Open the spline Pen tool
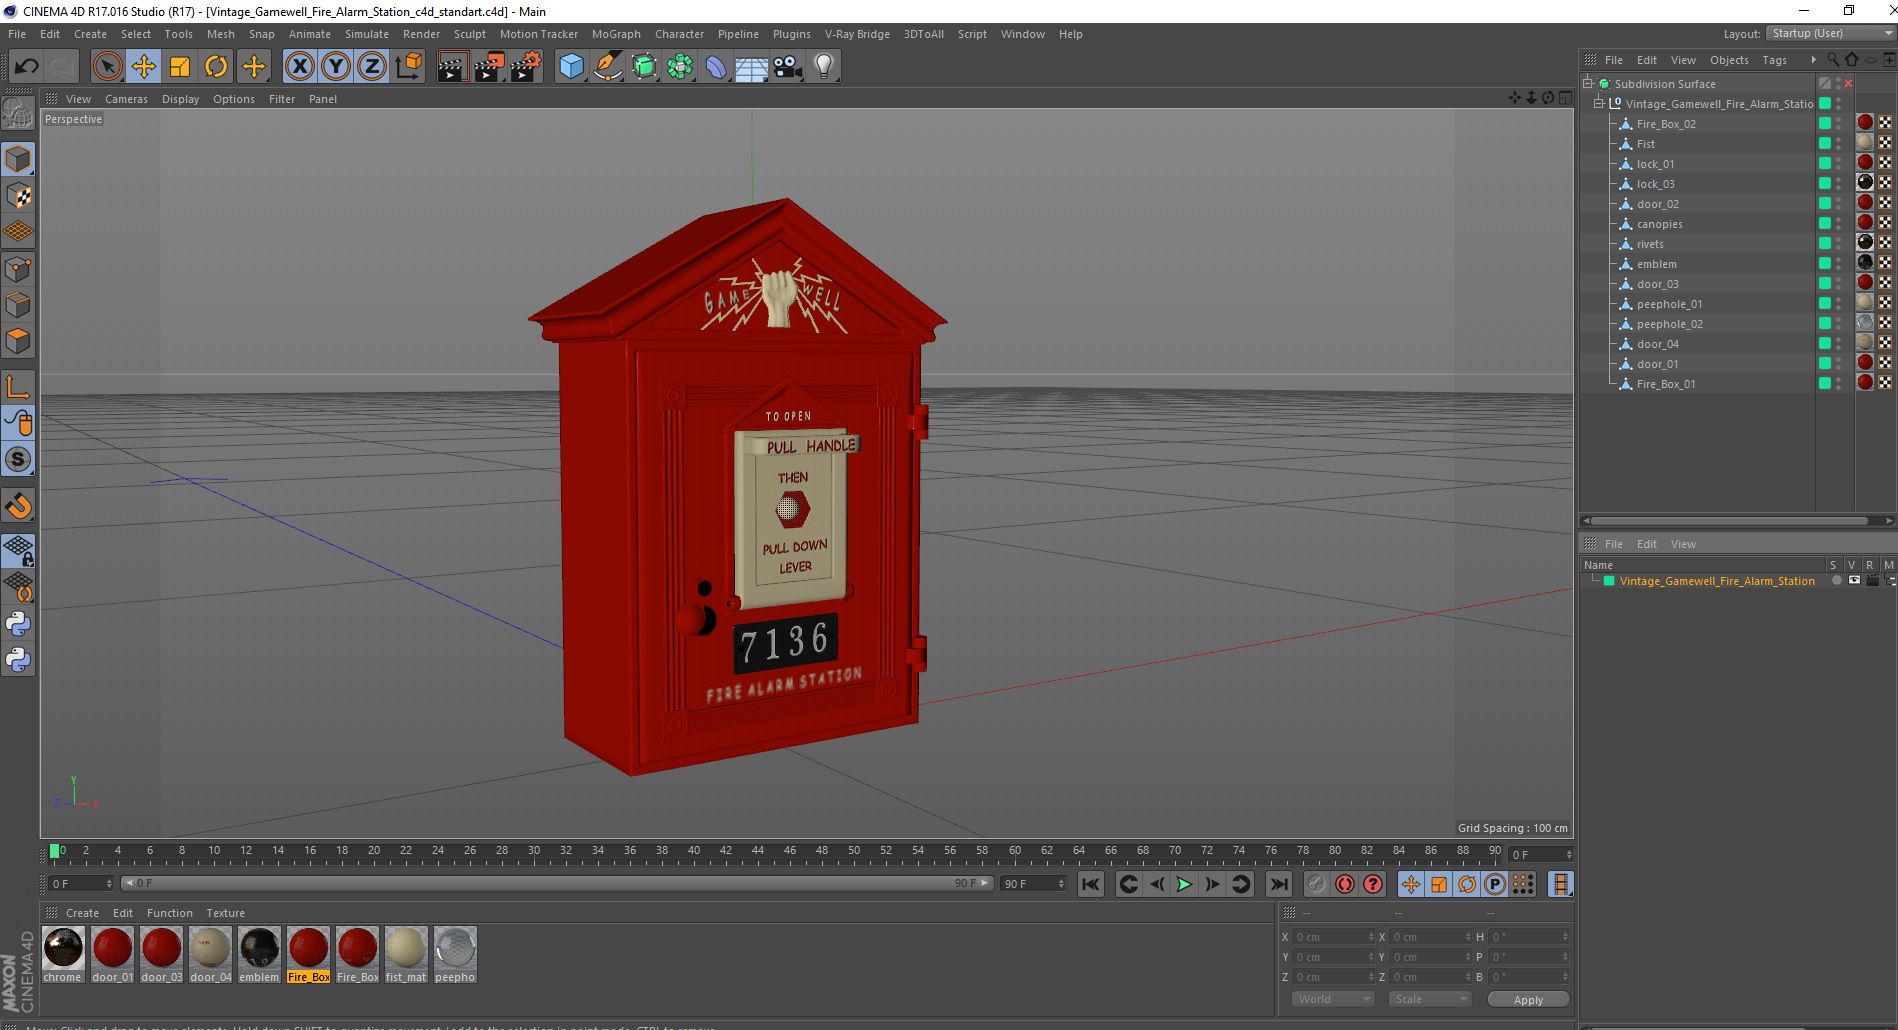The width and height of the screenshot is (1898, 1030). 607,67
